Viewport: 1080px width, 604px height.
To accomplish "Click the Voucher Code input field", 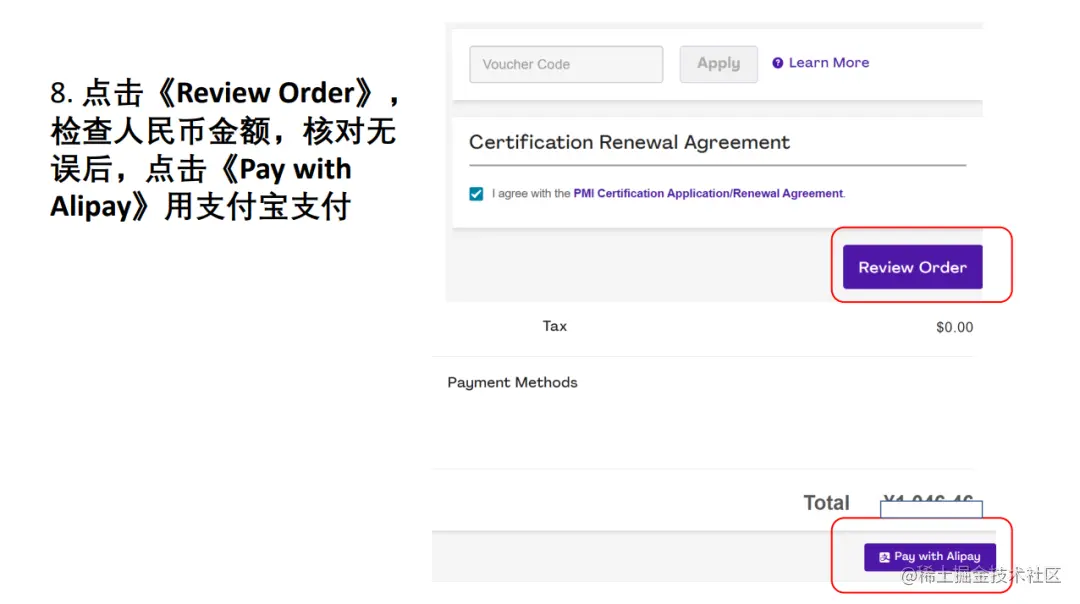I will [x=566, y=64].
